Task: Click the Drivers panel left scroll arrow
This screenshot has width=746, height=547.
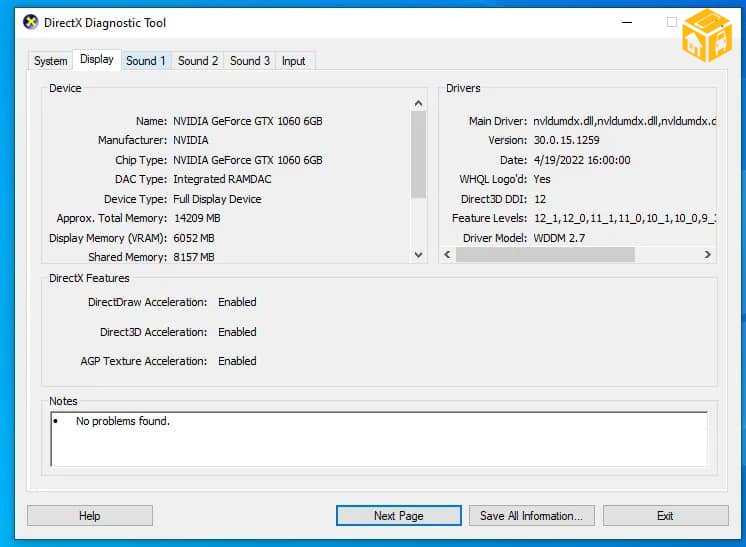Action: (447, 255)
